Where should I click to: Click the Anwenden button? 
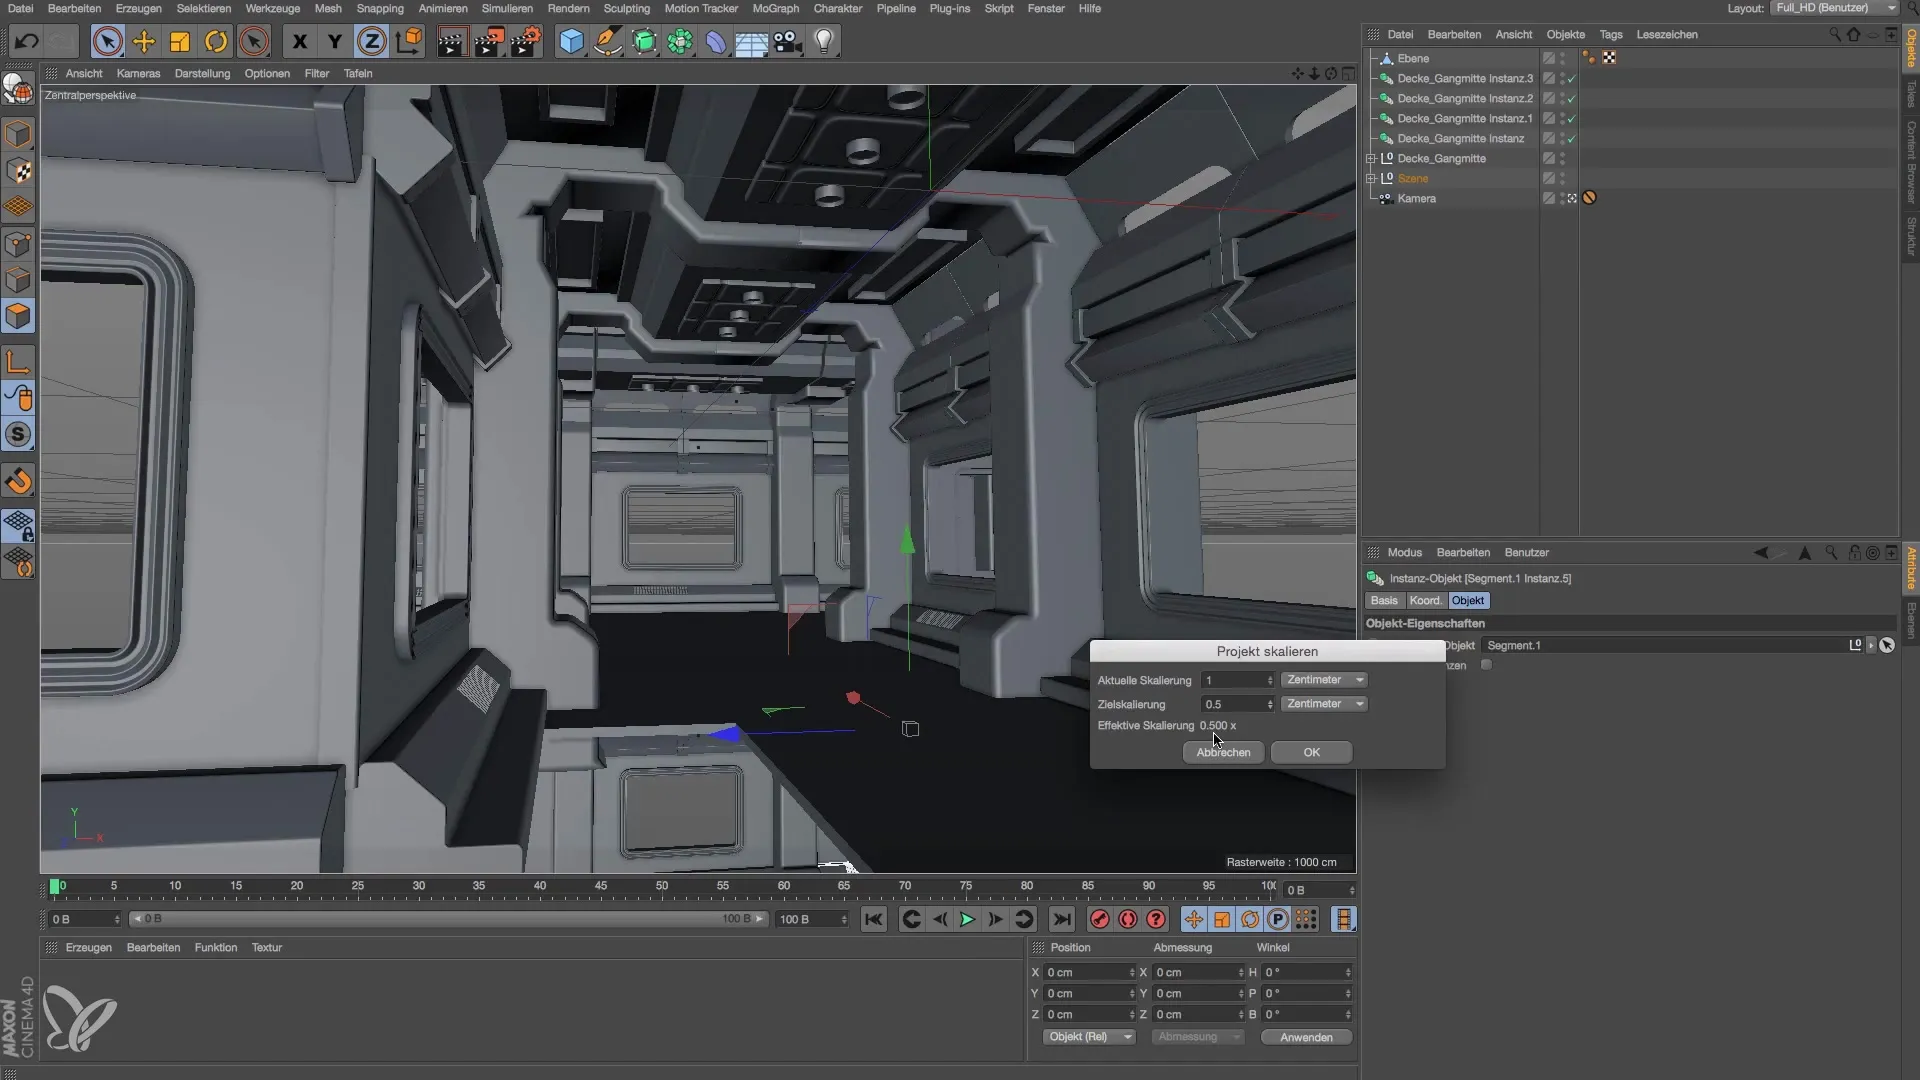click(x=1306, y=1037)
